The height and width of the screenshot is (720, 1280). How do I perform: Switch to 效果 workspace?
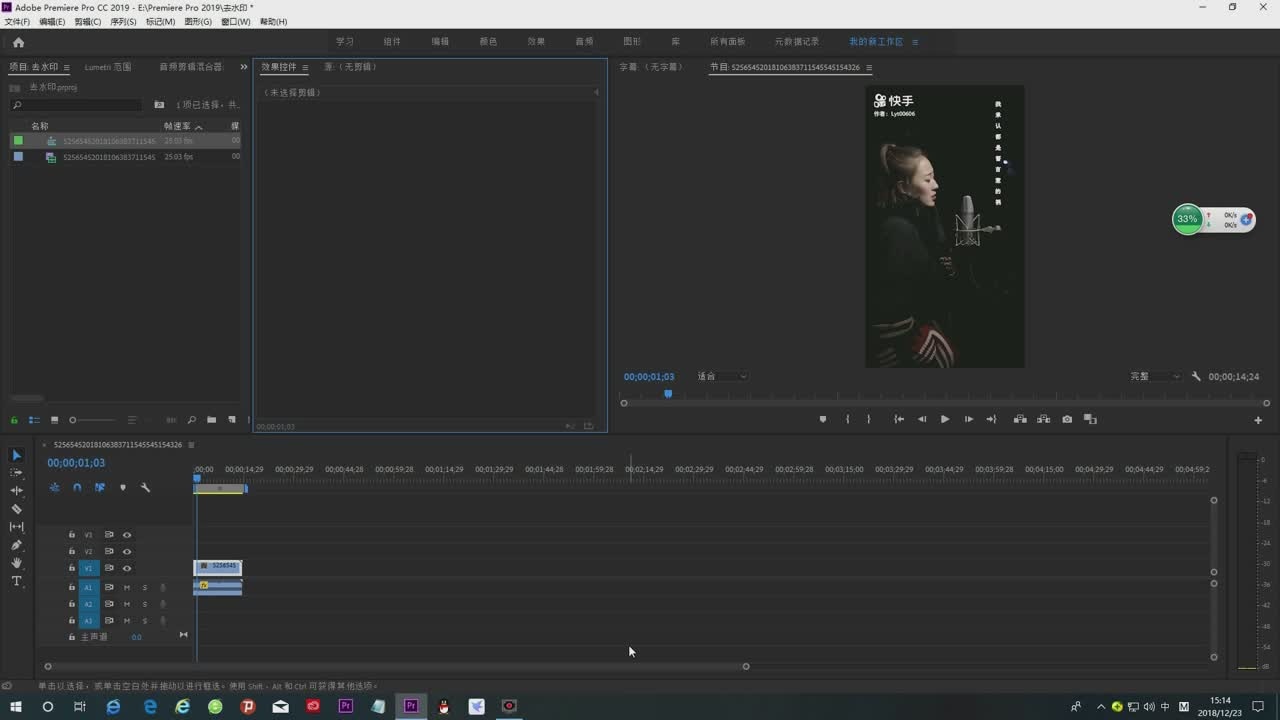(536, 42)
